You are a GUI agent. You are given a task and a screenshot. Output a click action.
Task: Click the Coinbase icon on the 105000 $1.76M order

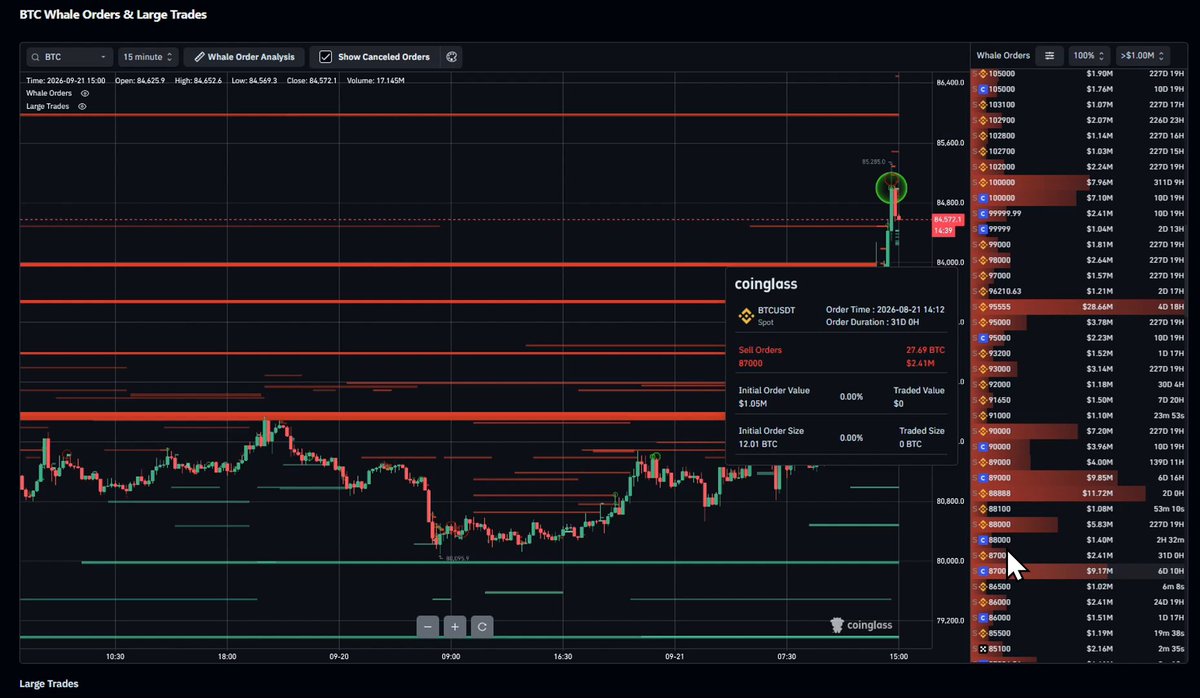982,89
